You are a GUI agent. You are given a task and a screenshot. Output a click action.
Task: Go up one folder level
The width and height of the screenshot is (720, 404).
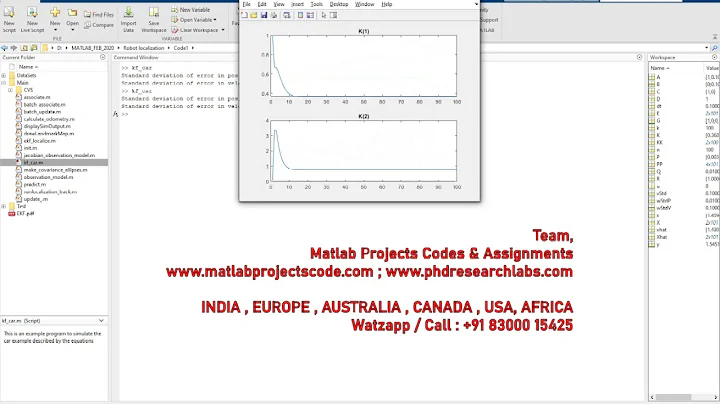[x=24, y=48]
